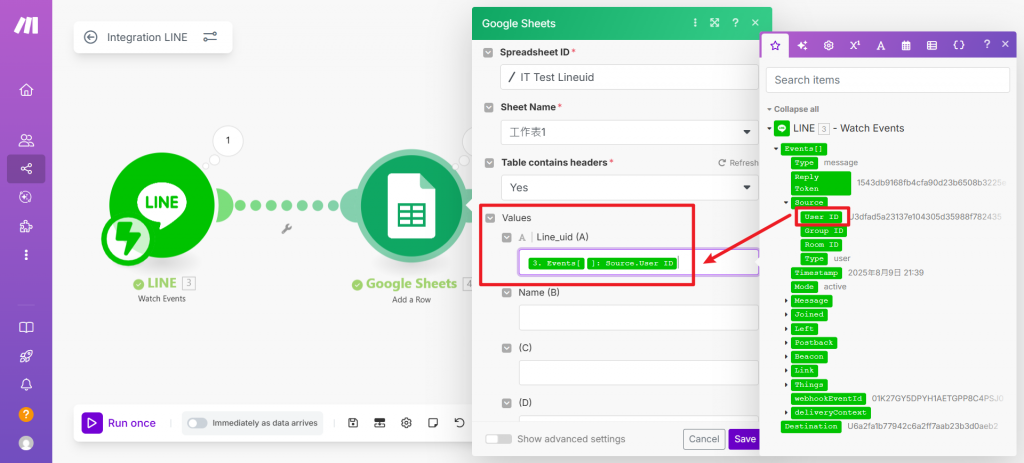This screenshot has width=1024, height=463.
Task: Switch to the curly braces custom variables tab
Action: [959, 45]
